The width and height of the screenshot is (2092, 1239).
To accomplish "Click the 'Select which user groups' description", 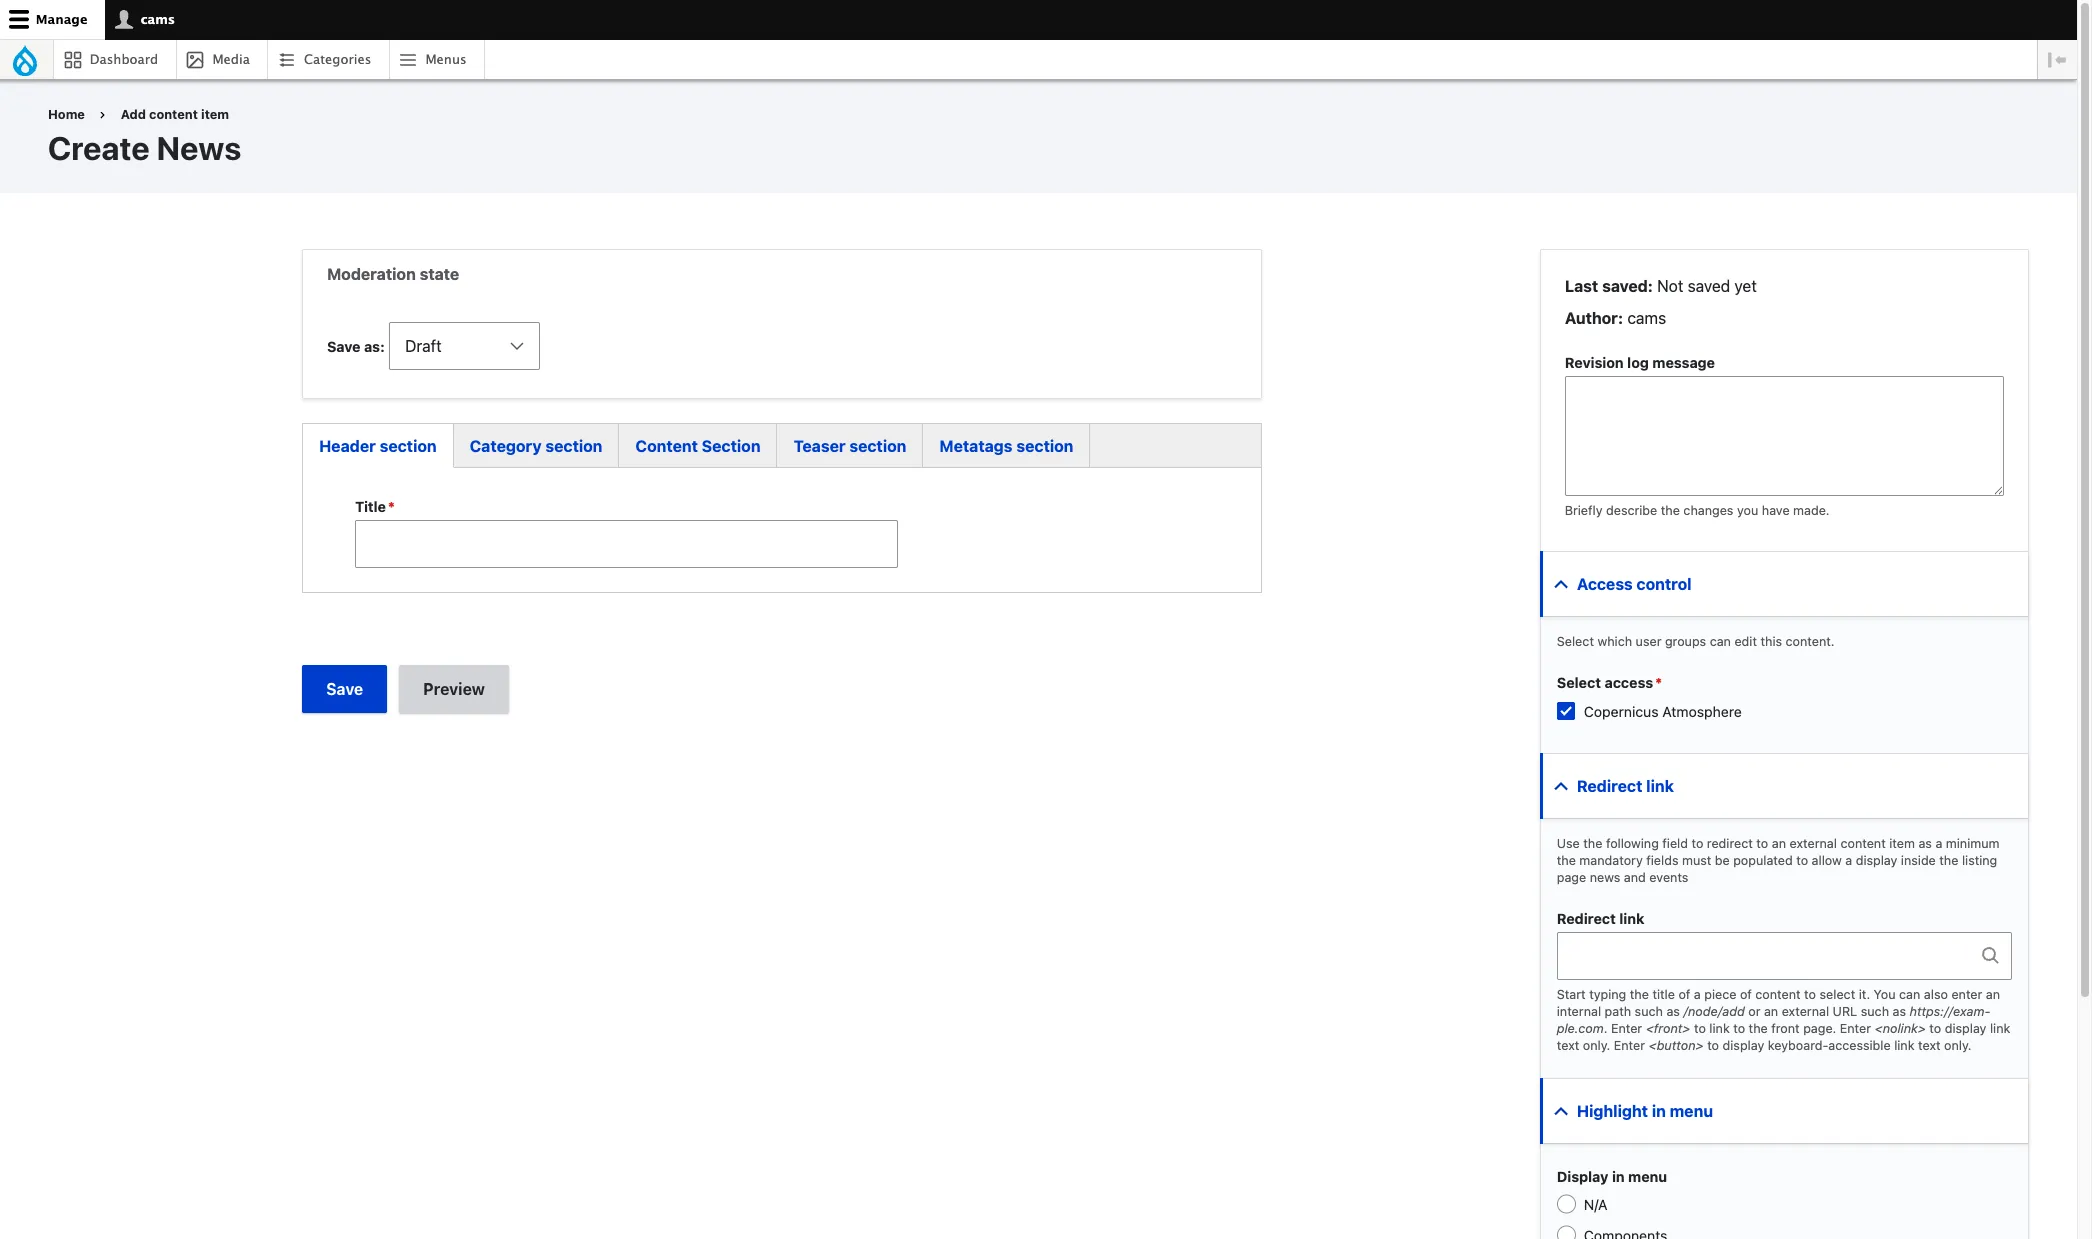I will pos(1695,641).
